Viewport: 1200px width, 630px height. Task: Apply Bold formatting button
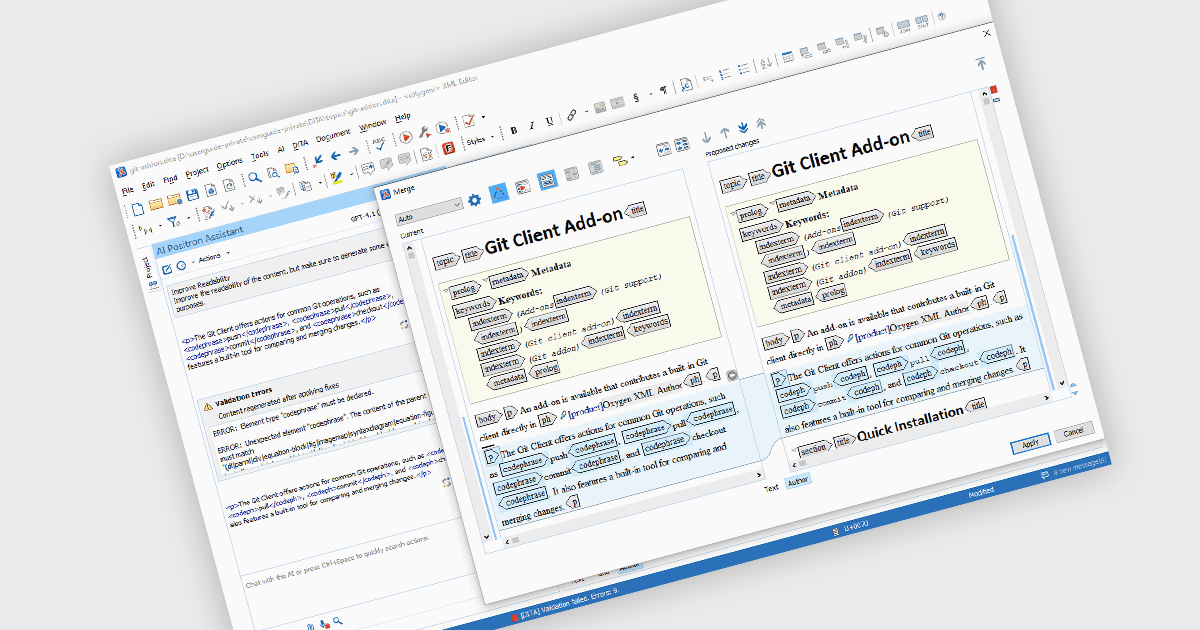pos(514,129)
